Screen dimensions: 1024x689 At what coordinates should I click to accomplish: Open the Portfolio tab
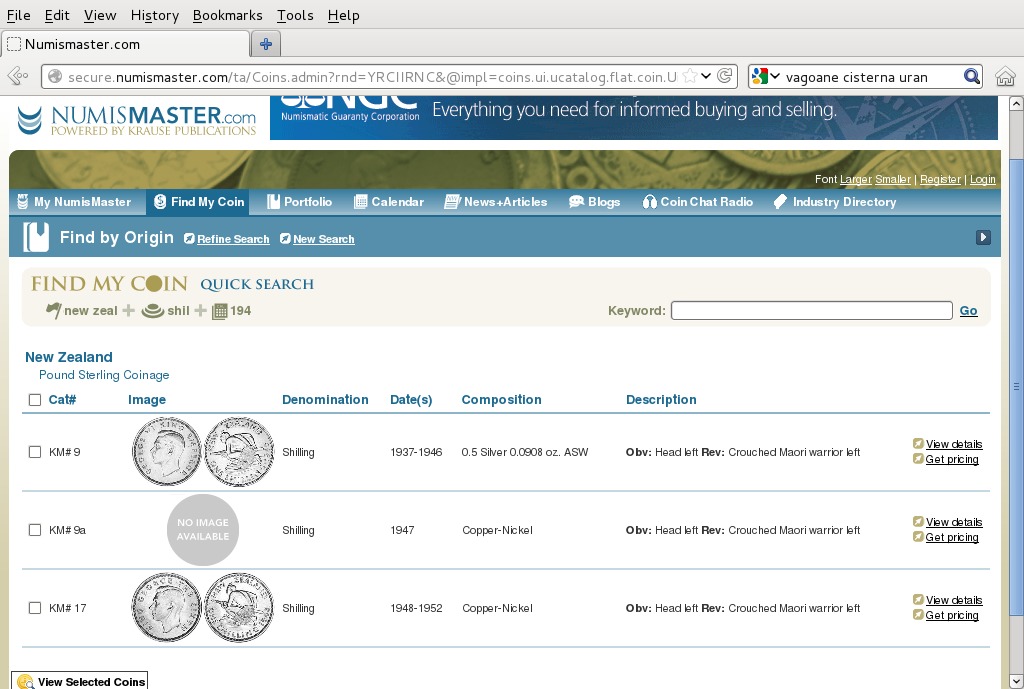click(300, 202)
